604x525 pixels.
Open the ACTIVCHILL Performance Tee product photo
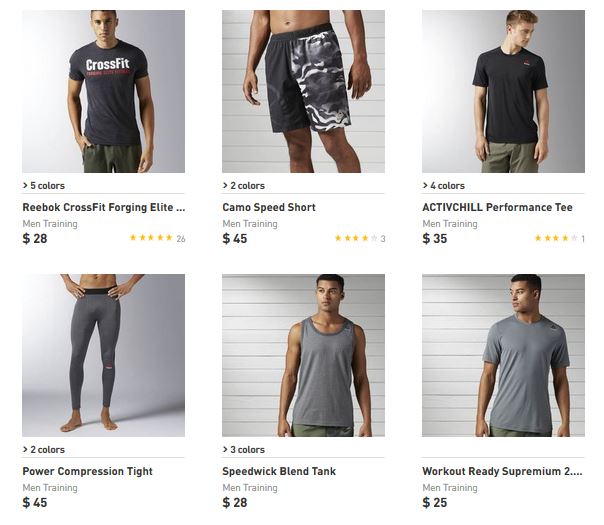503,91
